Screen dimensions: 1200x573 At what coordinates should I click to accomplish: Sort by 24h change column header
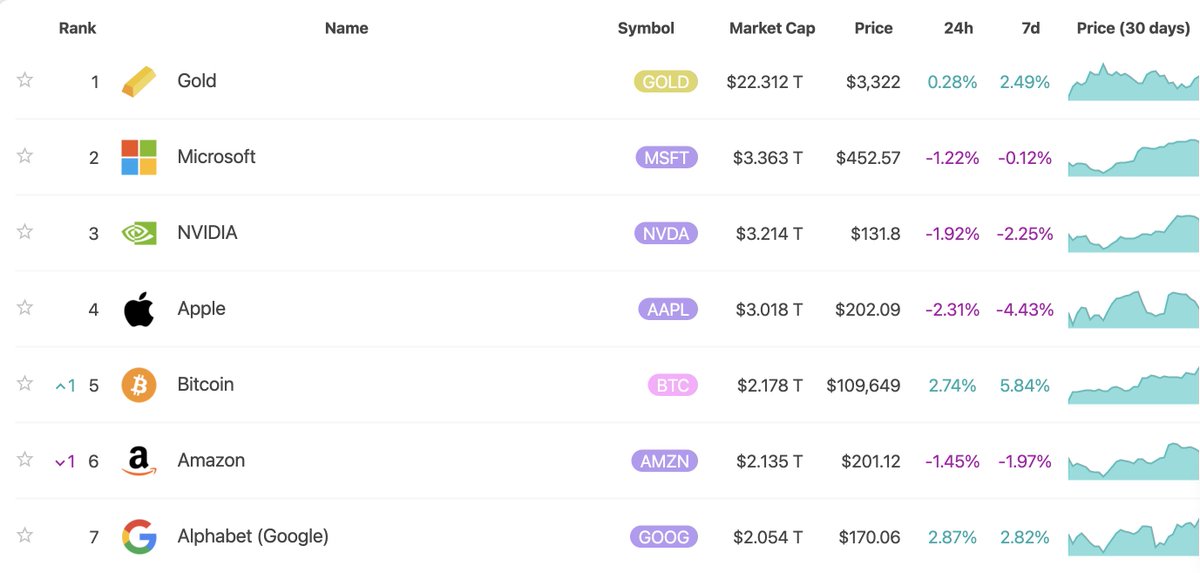click(958, 28)
